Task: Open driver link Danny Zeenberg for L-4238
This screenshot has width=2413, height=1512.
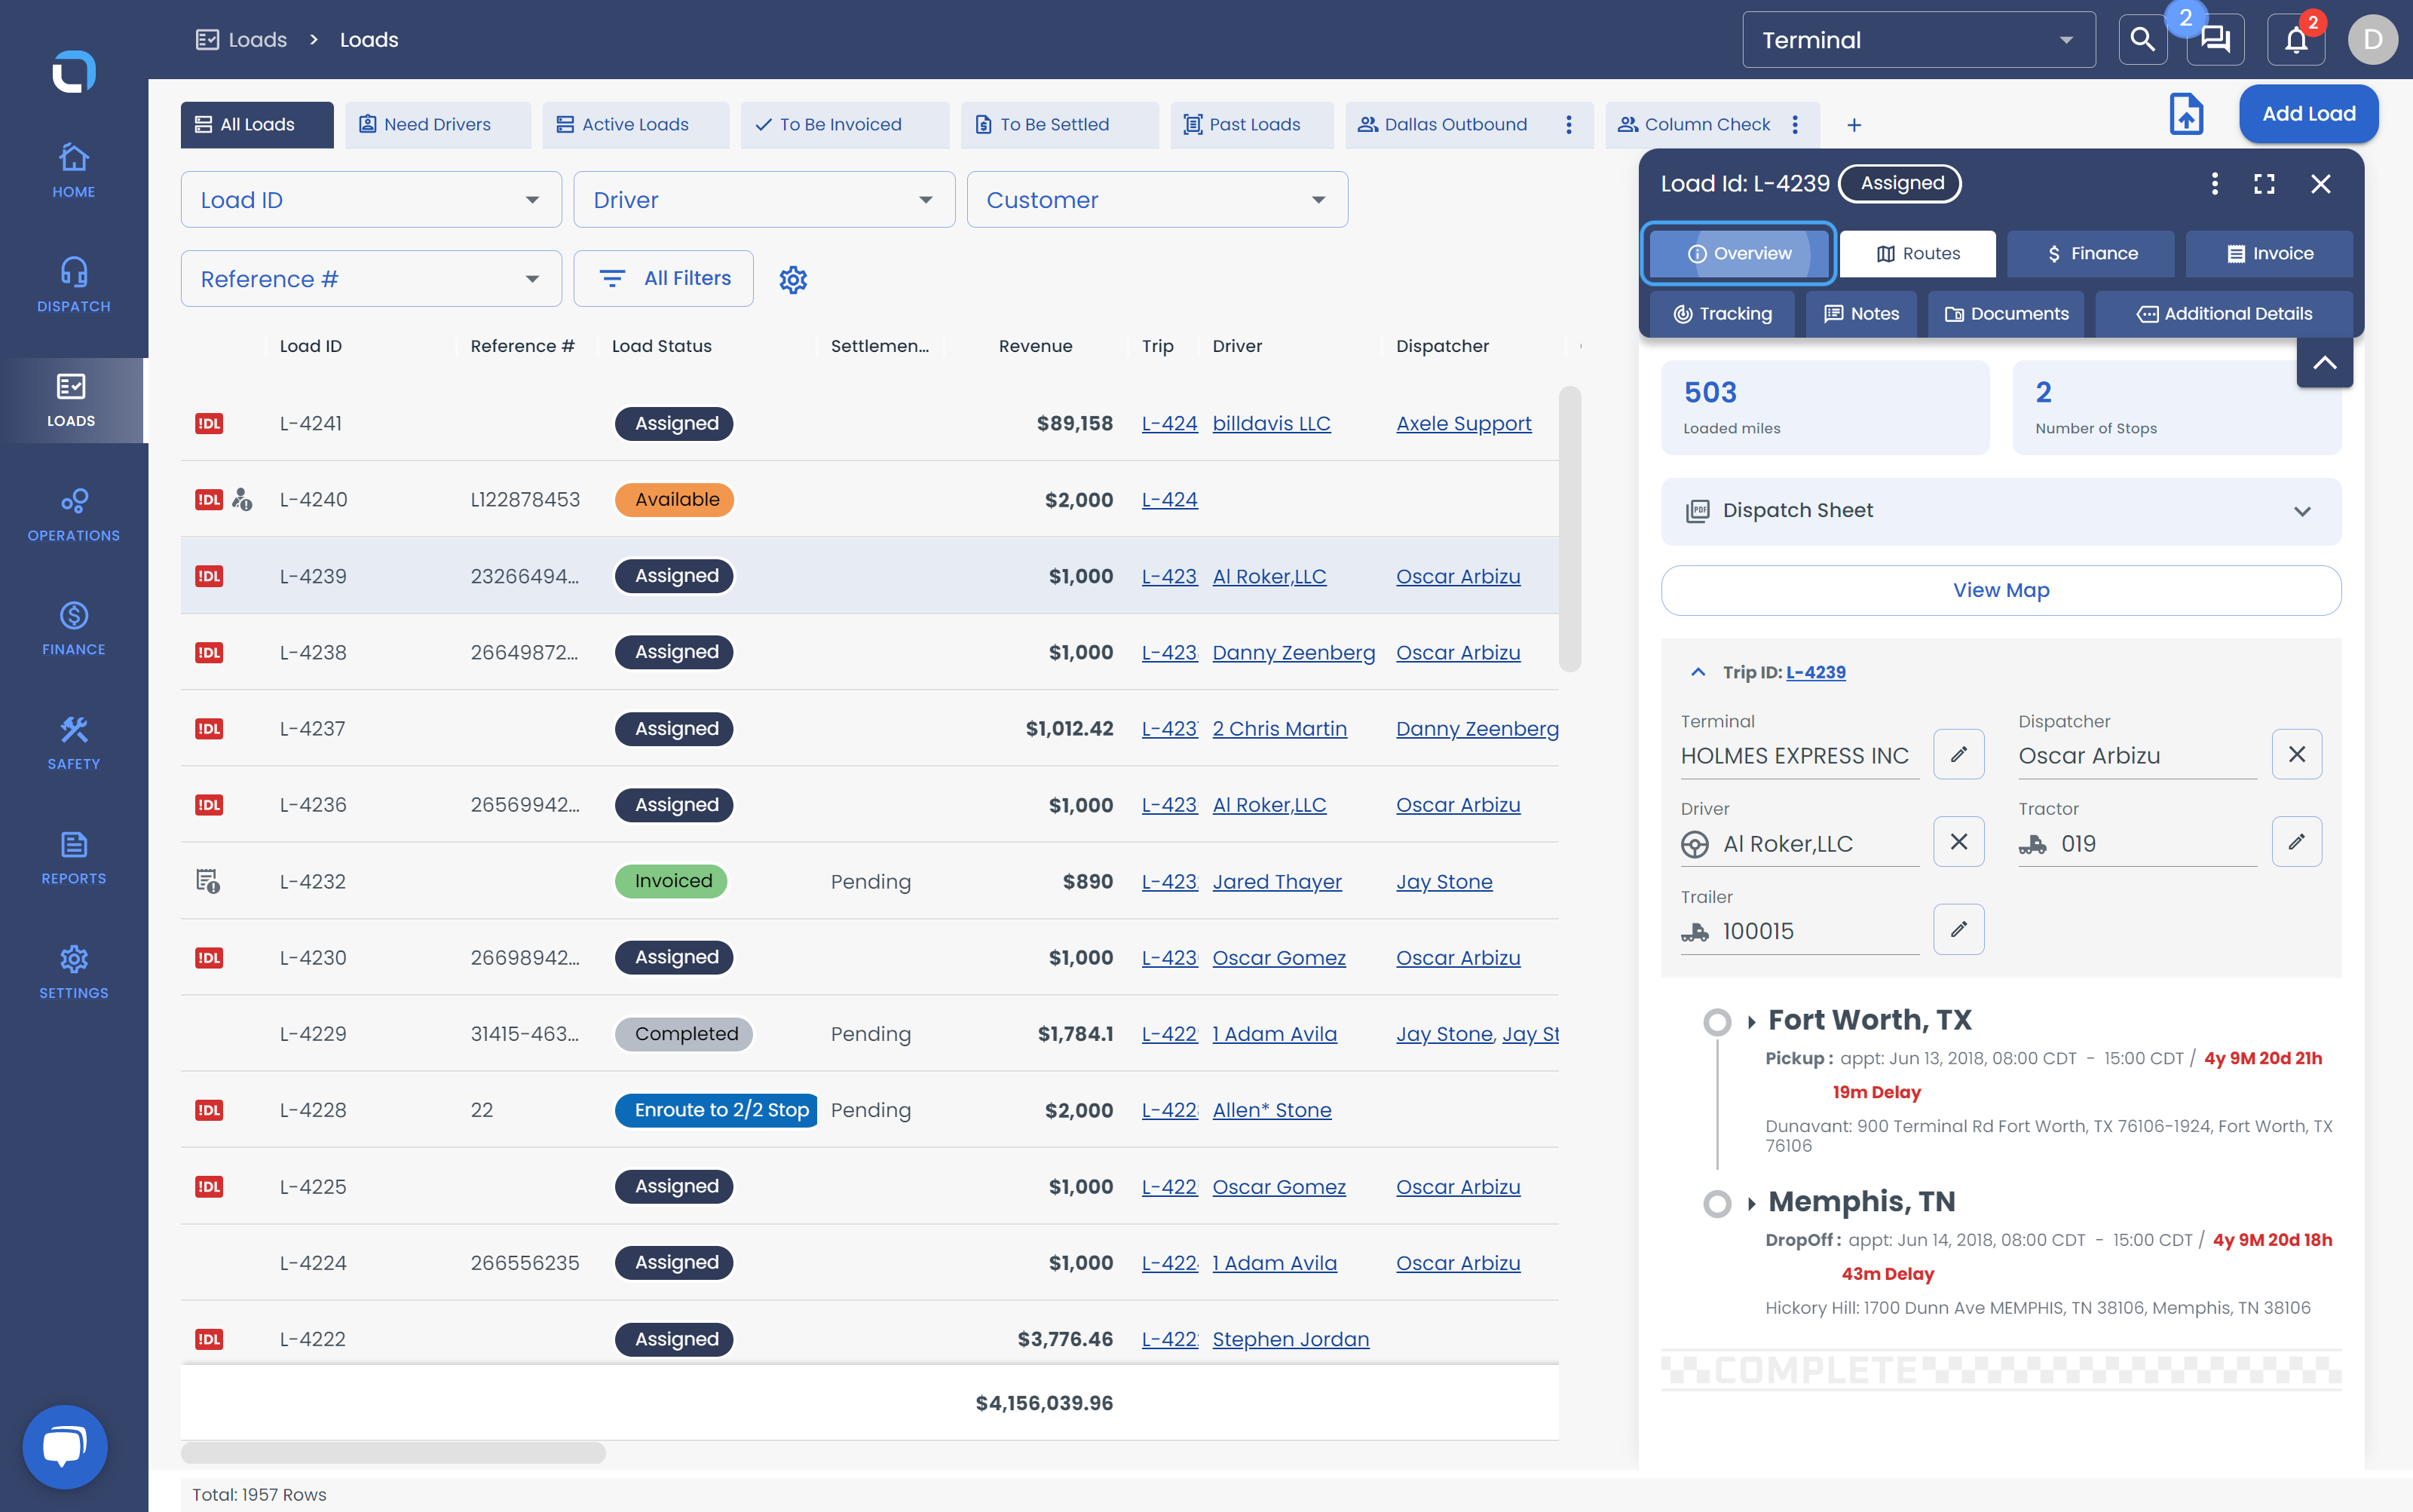Action: [1293, 653]
